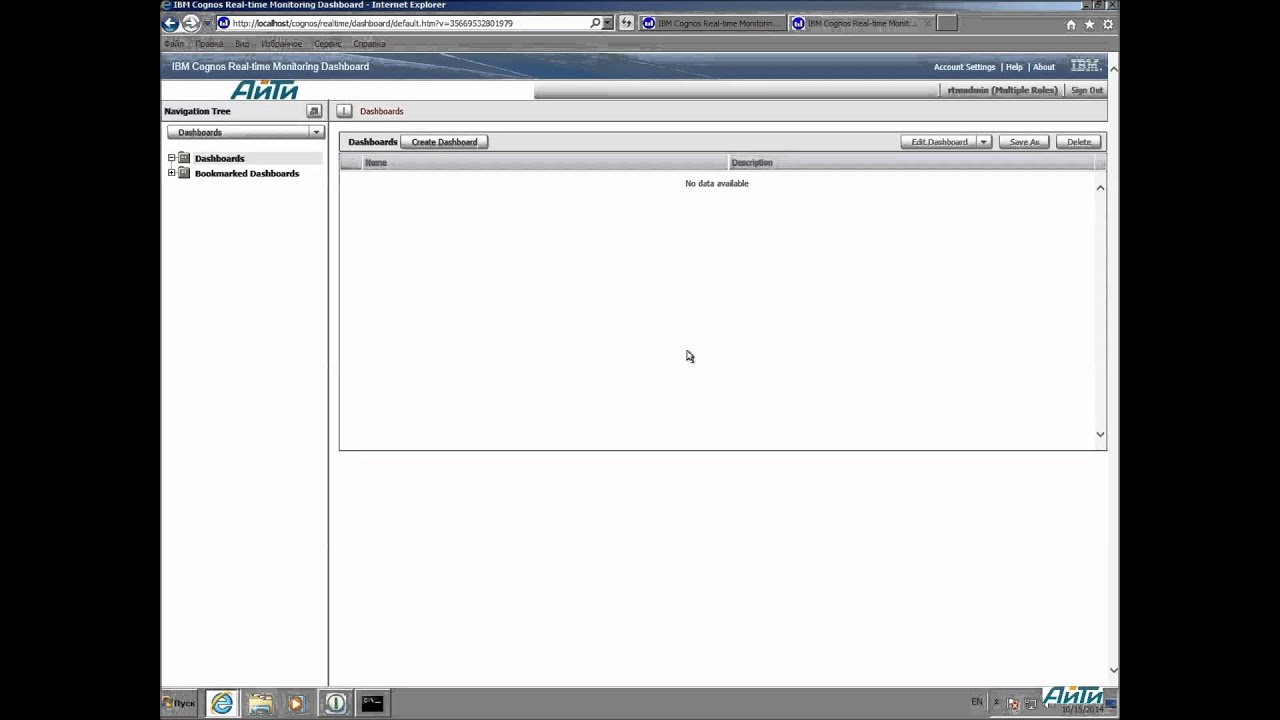1280x720 pixels.
Task: Open the Сервис menu
Action: pyautogui.click(x=328, y=44)
